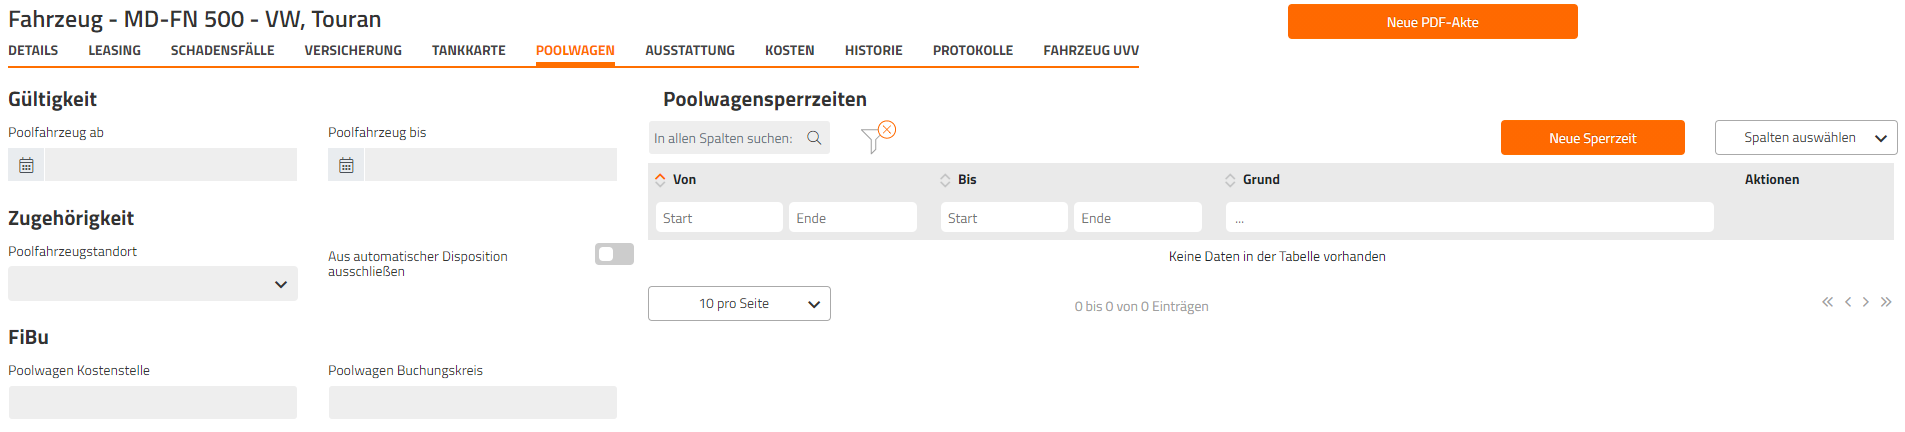Image resolution: width=1905 pixels, height=432 pixels.
Task: Clear filters using the funnel icon
Action: [x=878, y=137]
